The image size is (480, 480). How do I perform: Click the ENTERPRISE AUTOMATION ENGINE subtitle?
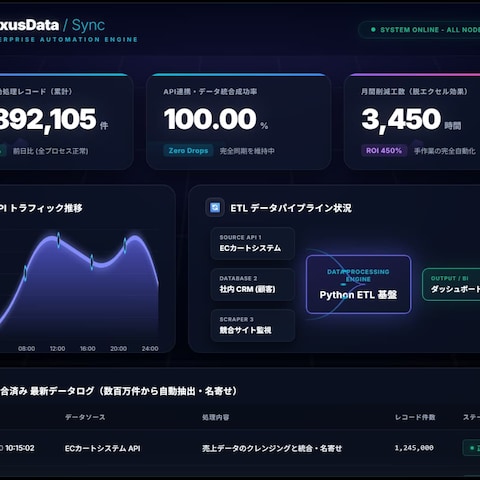(x=69, y=39)
